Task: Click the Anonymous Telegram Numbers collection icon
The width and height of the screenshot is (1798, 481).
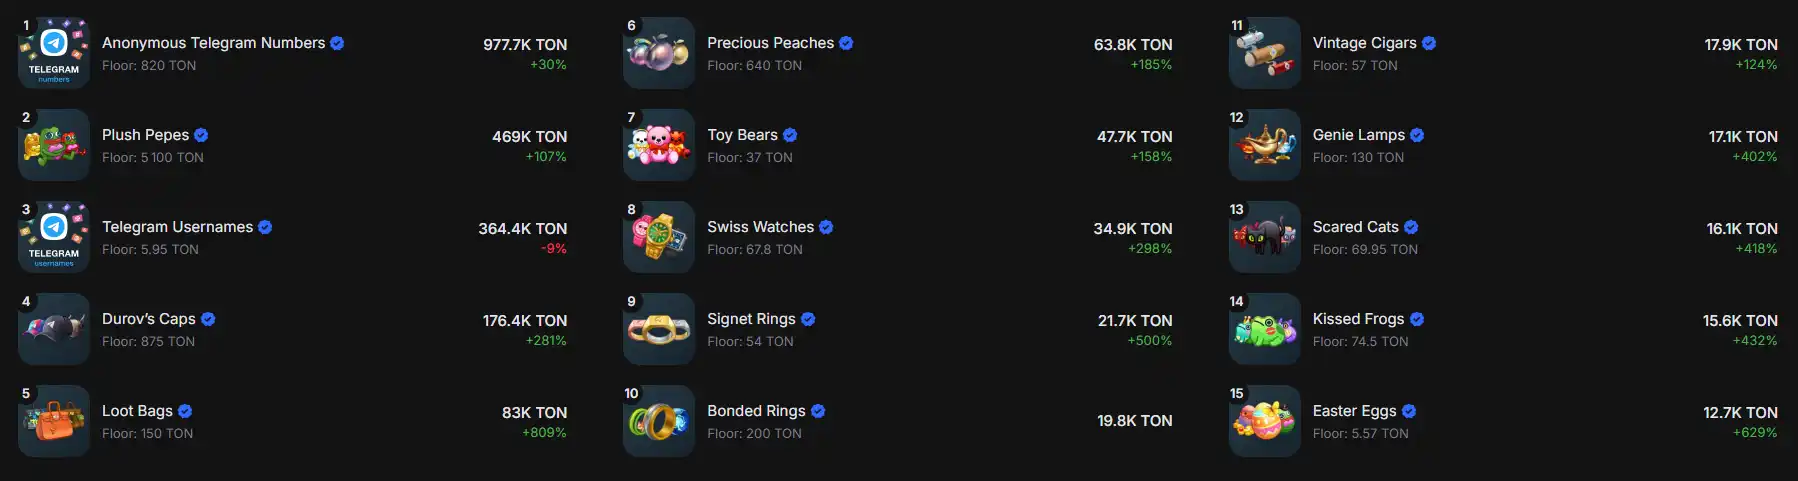Action: click(x=54, y=53)
